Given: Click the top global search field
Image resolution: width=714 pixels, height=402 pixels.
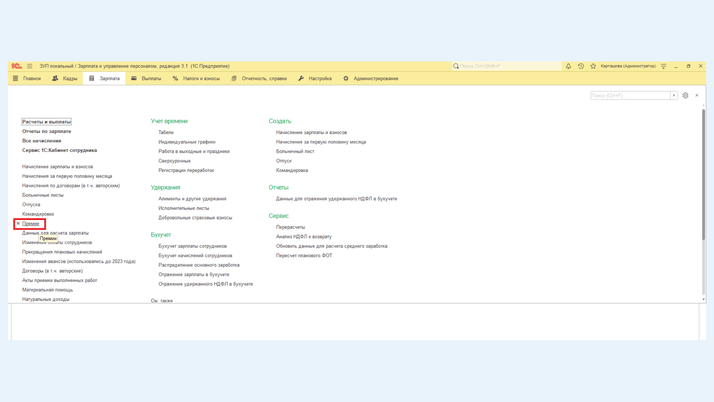Looking at the screenshot, I should tap(505, 66).
